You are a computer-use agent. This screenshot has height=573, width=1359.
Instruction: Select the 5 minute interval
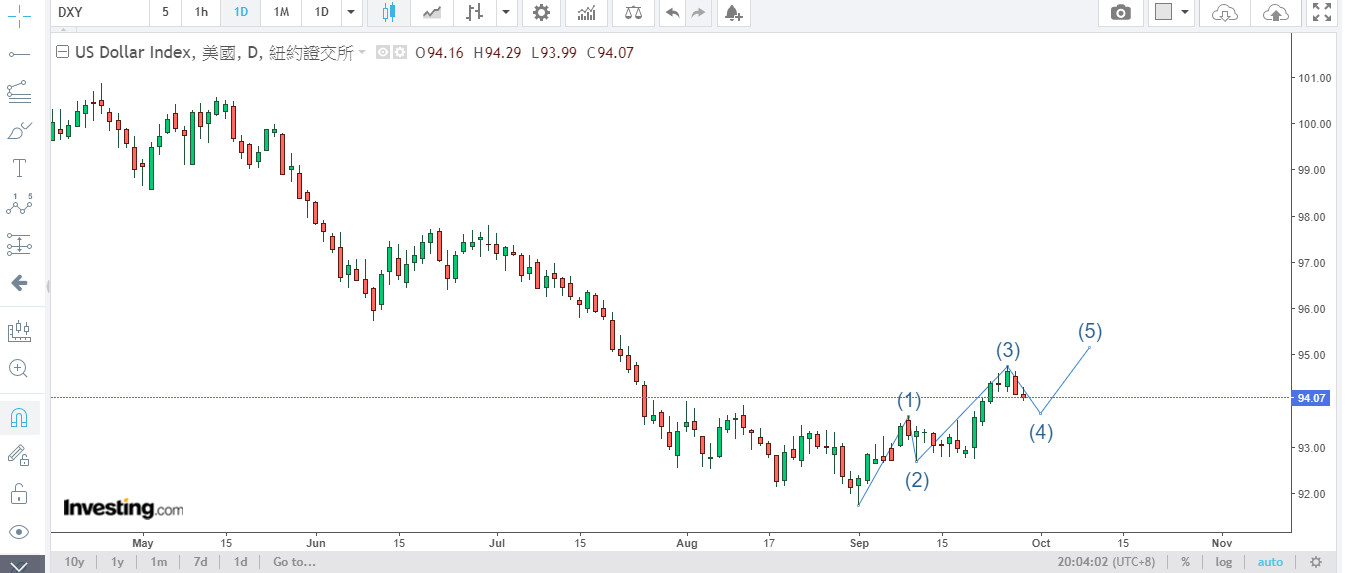click(x=165, y=12)
